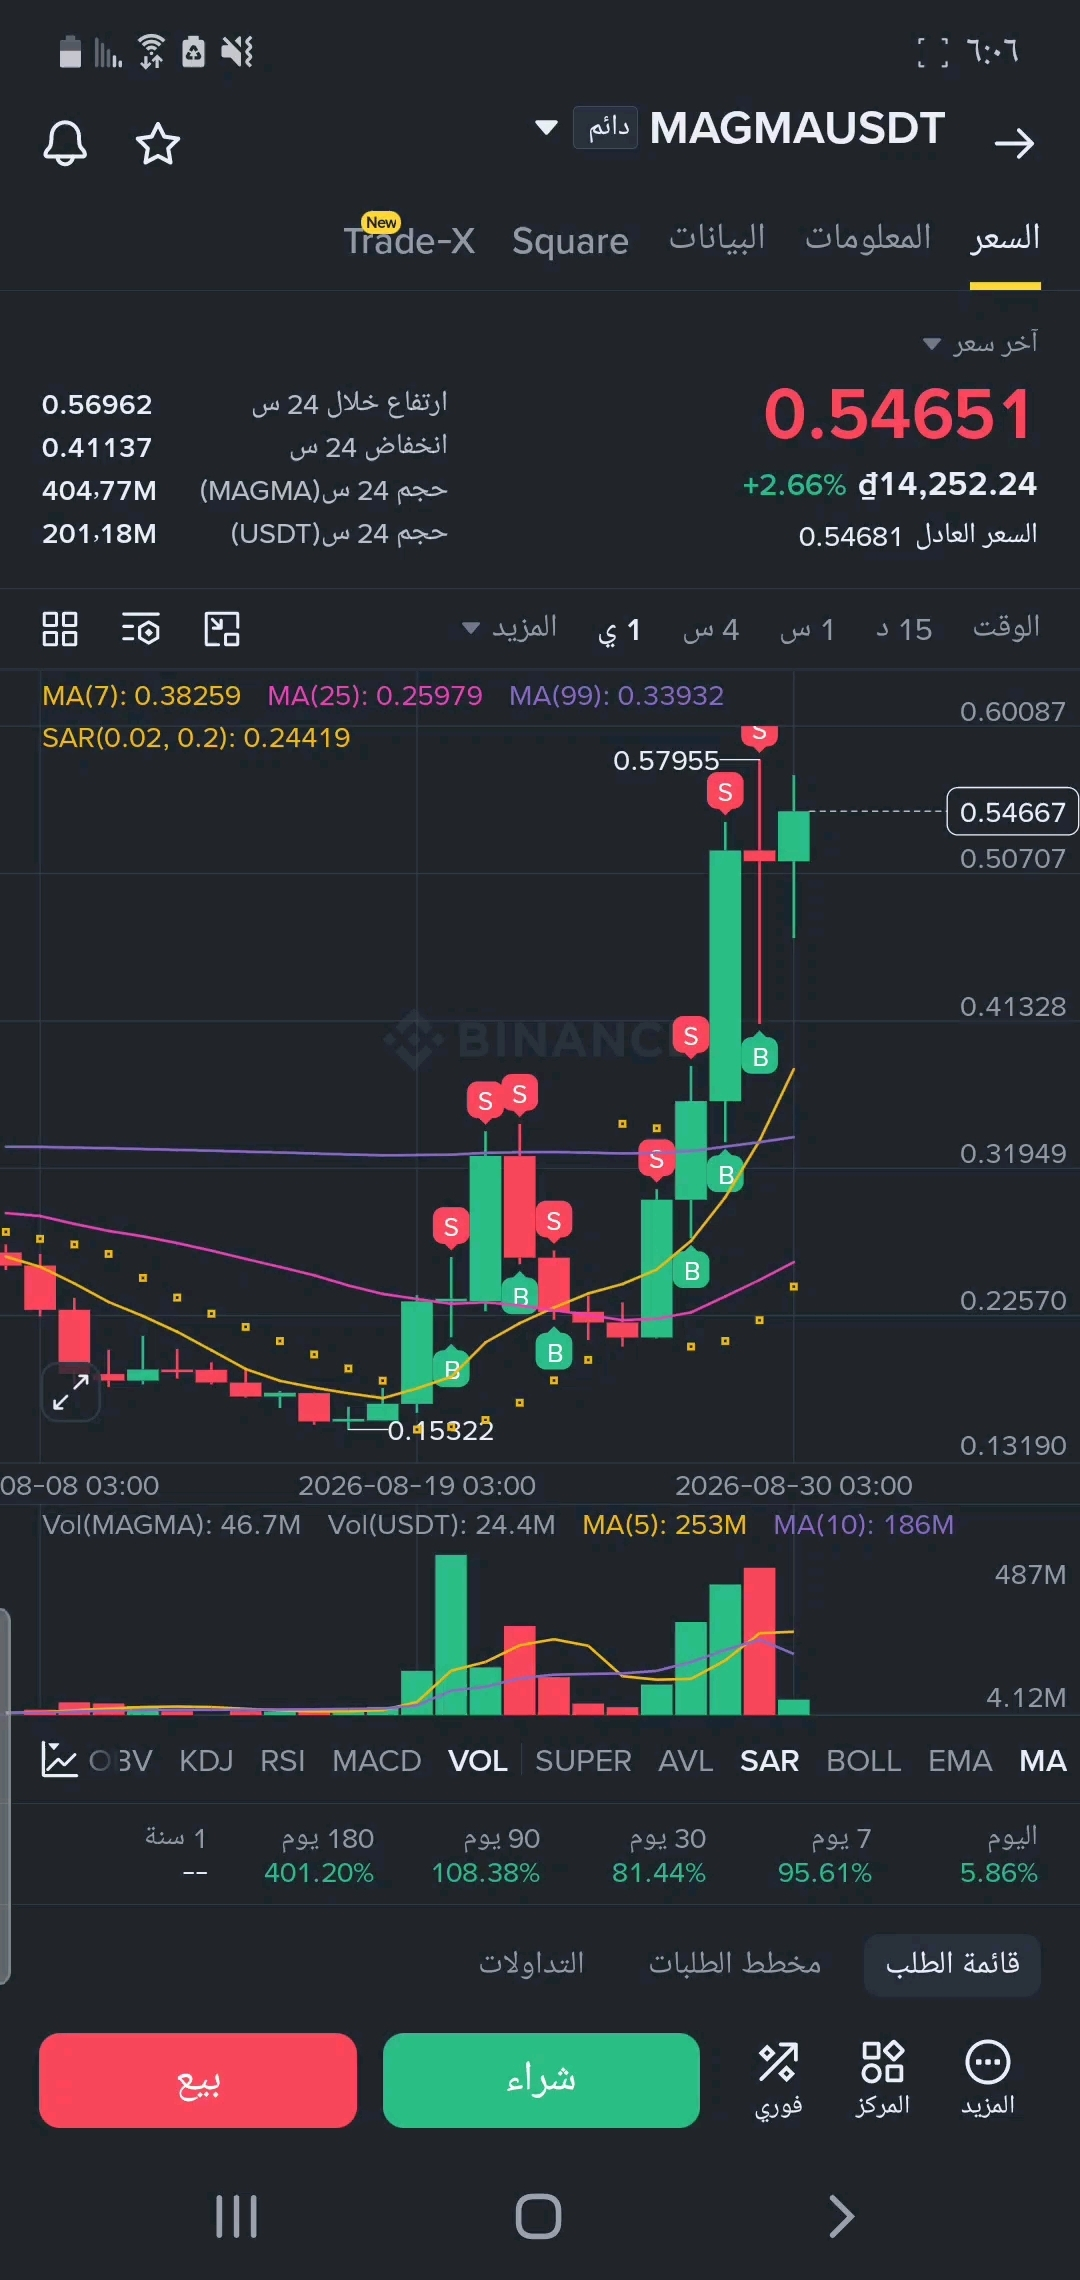Open the chart indicator settings icon

[x=141, y=629]
